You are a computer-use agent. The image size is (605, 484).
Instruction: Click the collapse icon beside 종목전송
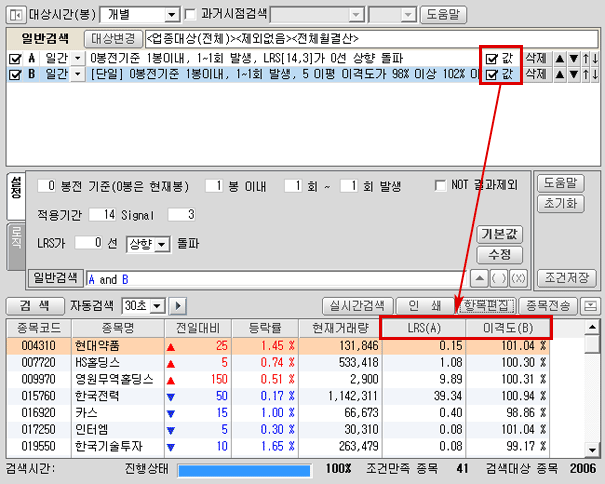pyautogui.click(x=593, y=305)
